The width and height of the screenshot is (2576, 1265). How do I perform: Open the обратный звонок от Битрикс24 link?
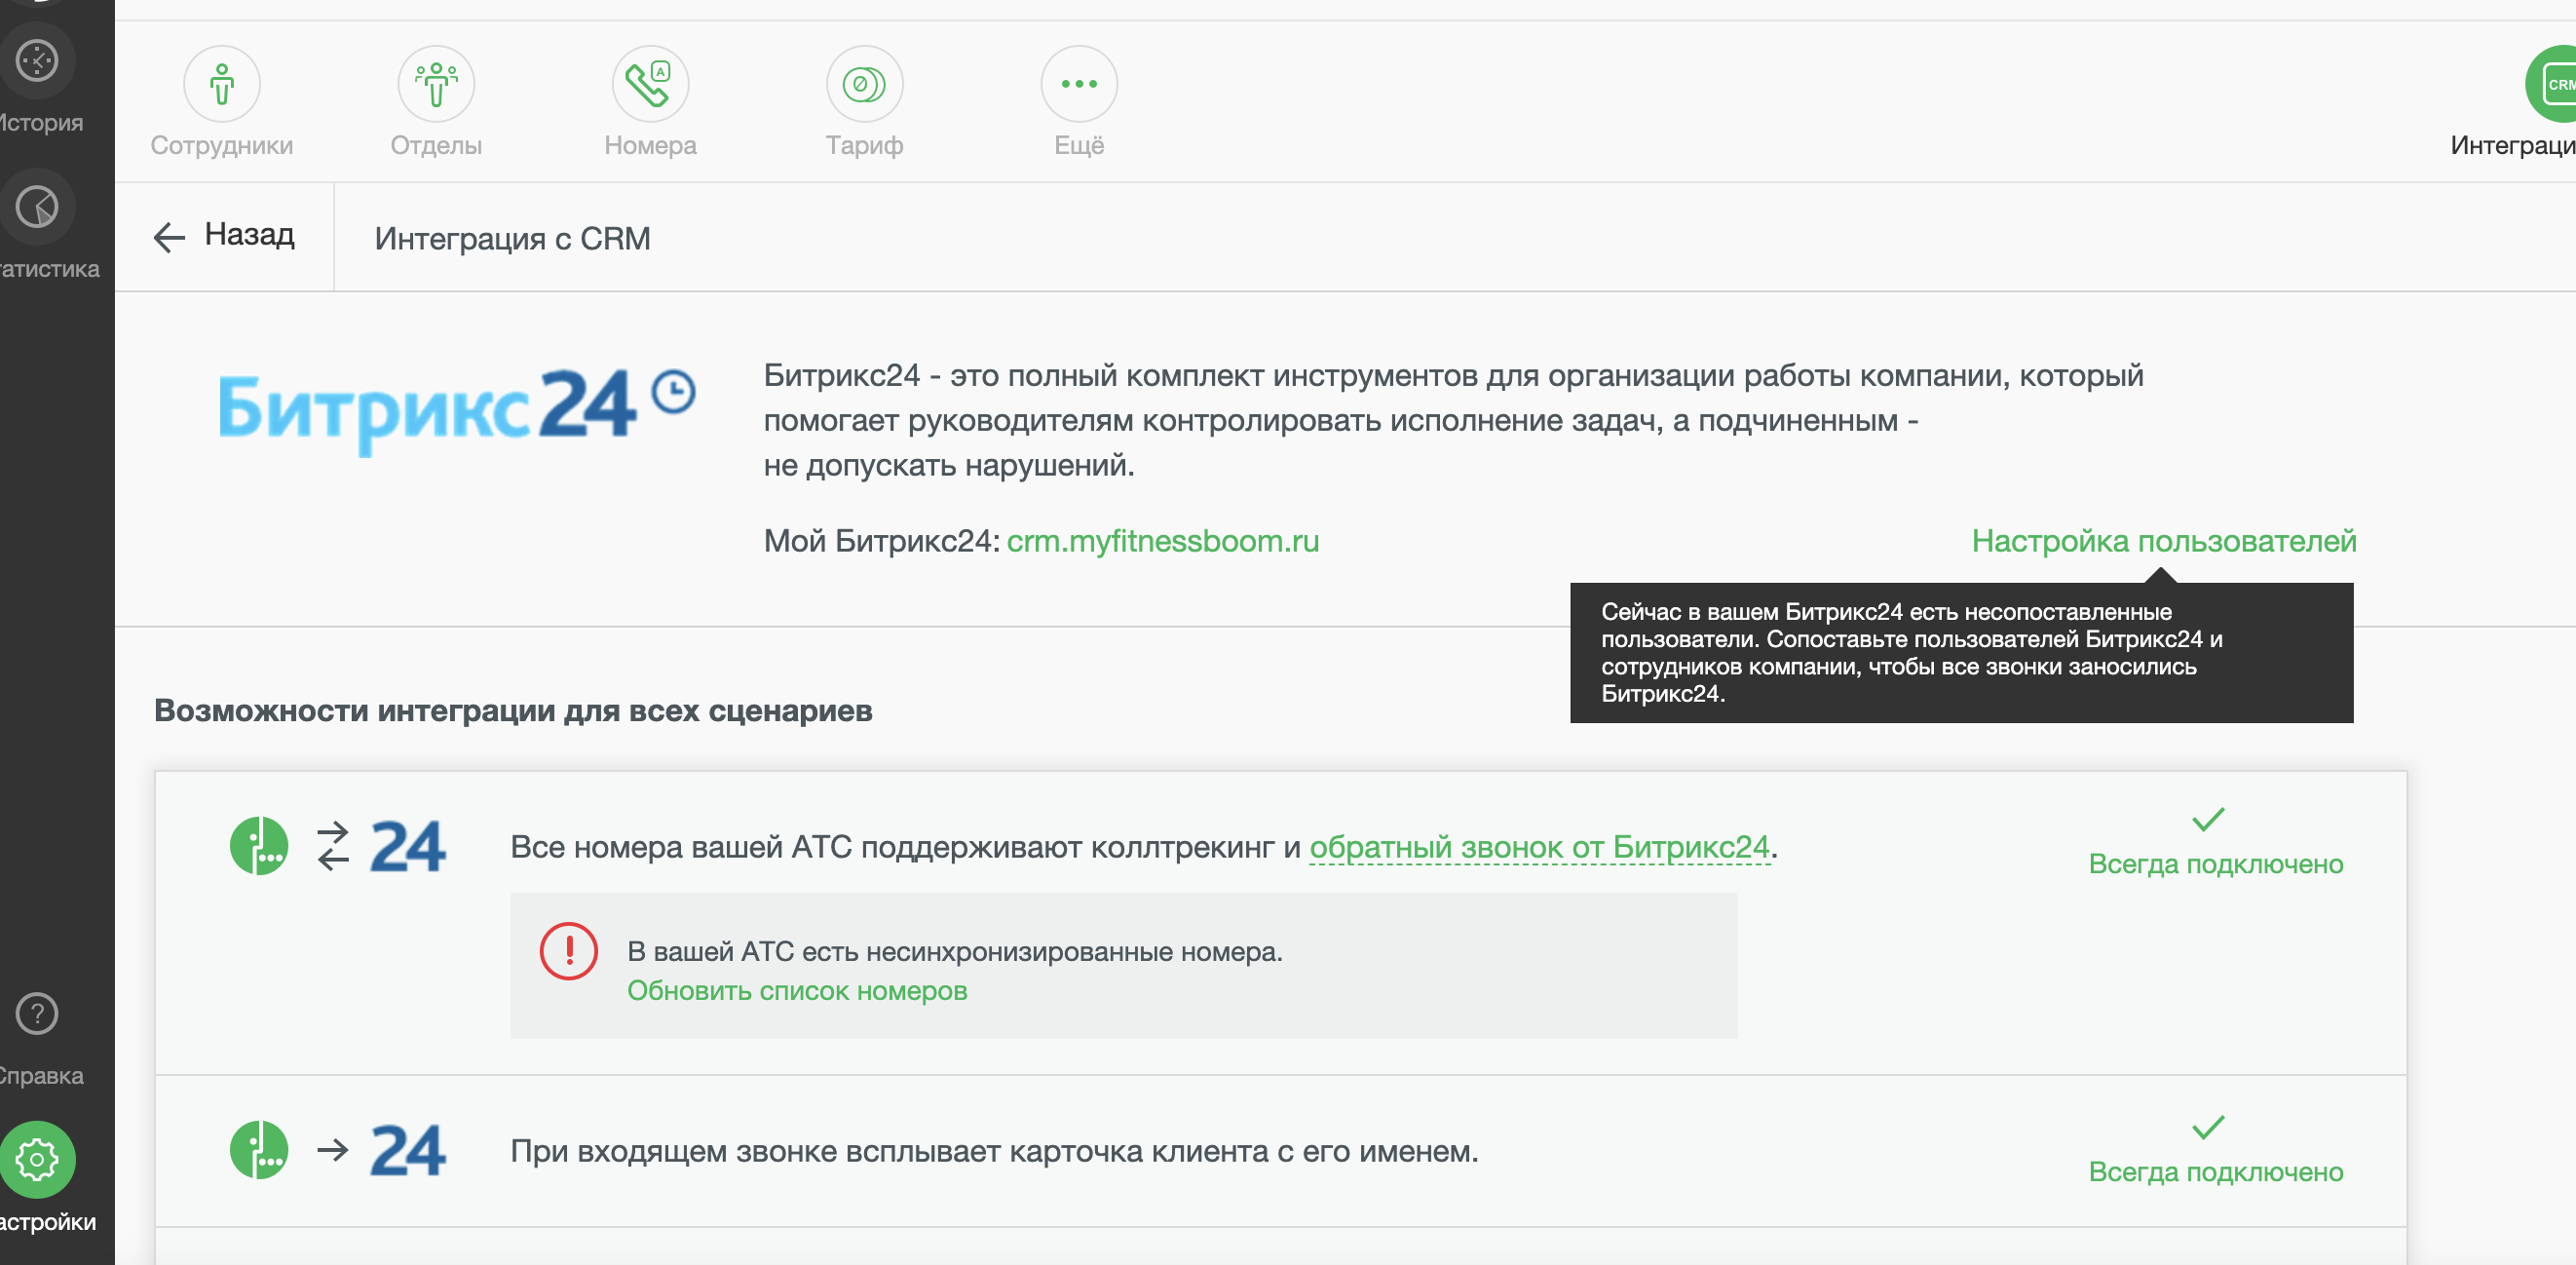tap(1539, 847)
